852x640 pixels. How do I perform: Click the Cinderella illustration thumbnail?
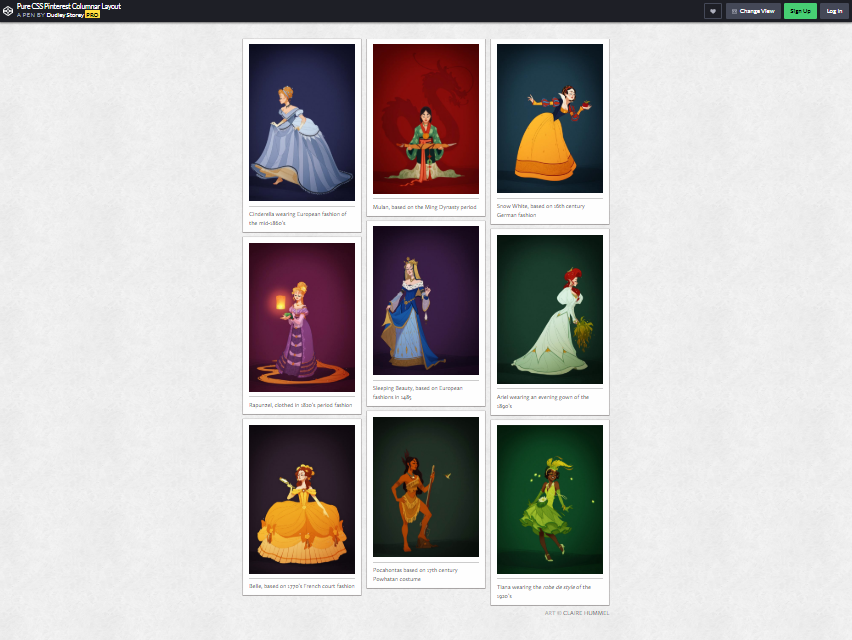click(302, 122)
